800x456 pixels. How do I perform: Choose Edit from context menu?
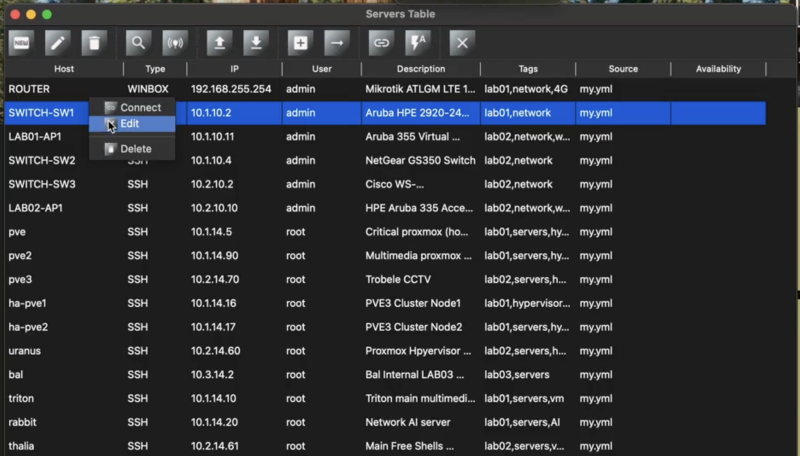pyautogui.click(x=132, y=124)
